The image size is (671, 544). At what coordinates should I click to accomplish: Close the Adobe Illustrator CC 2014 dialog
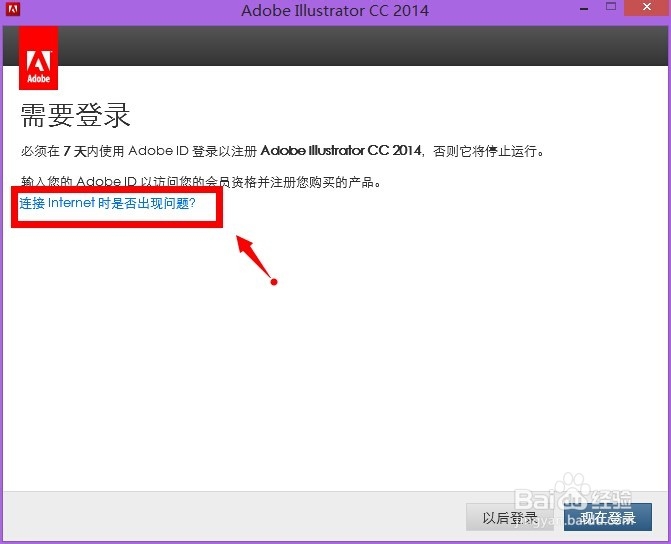[647, 8]
